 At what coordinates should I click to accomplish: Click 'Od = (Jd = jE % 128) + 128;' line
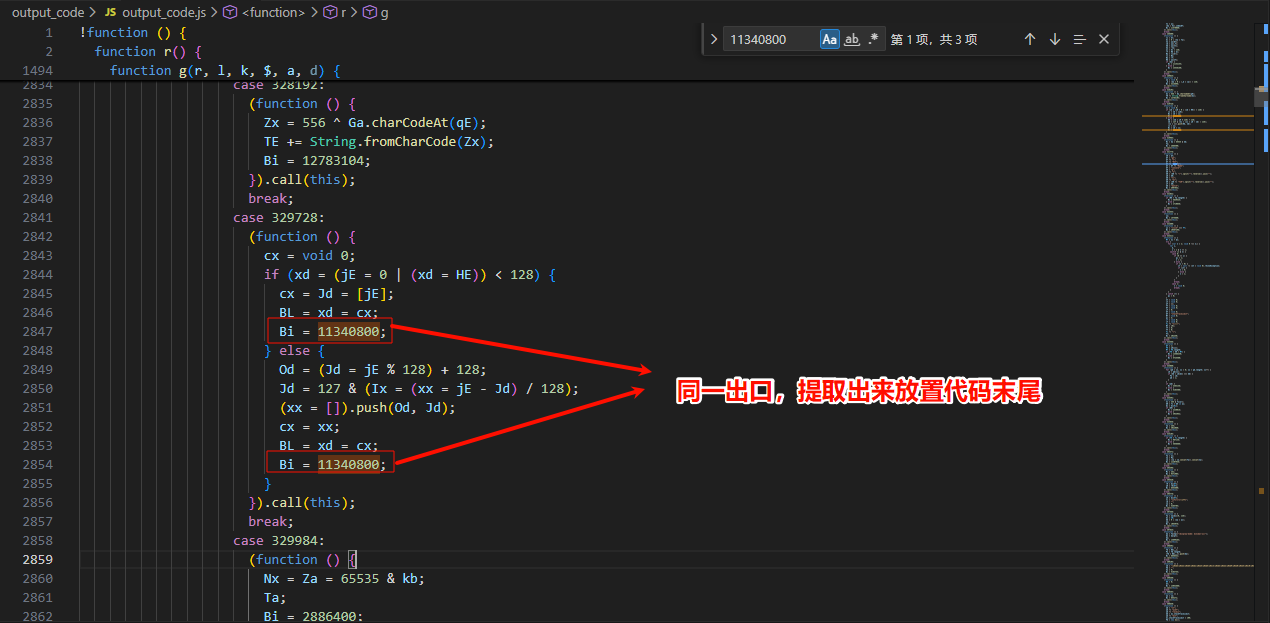click(383, 369)
